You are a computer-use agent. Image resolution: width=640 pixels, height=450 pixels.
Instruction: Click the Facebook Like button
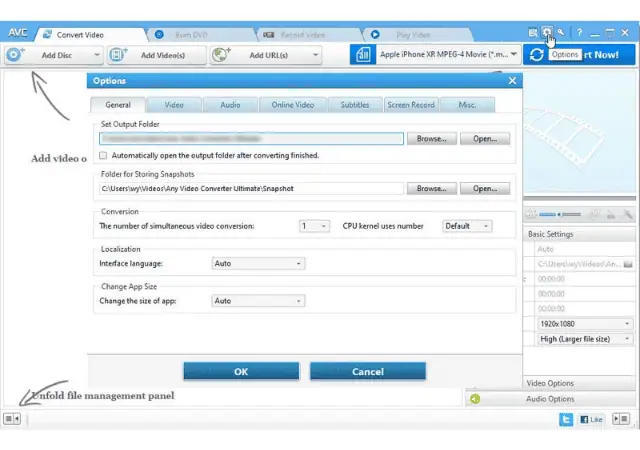(591, 419)
